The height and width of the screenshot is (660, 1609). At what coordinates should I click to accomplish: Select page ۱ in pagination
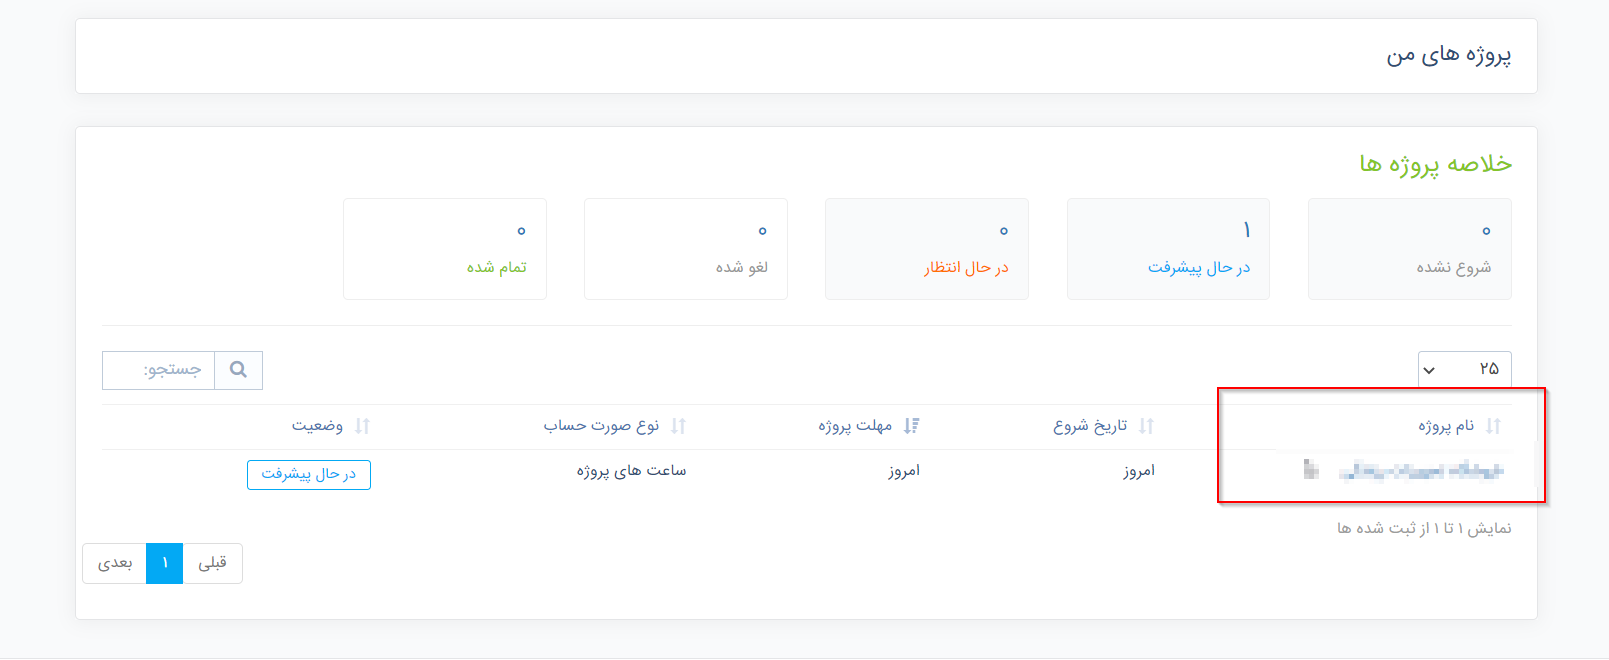(x=164, y=563)
